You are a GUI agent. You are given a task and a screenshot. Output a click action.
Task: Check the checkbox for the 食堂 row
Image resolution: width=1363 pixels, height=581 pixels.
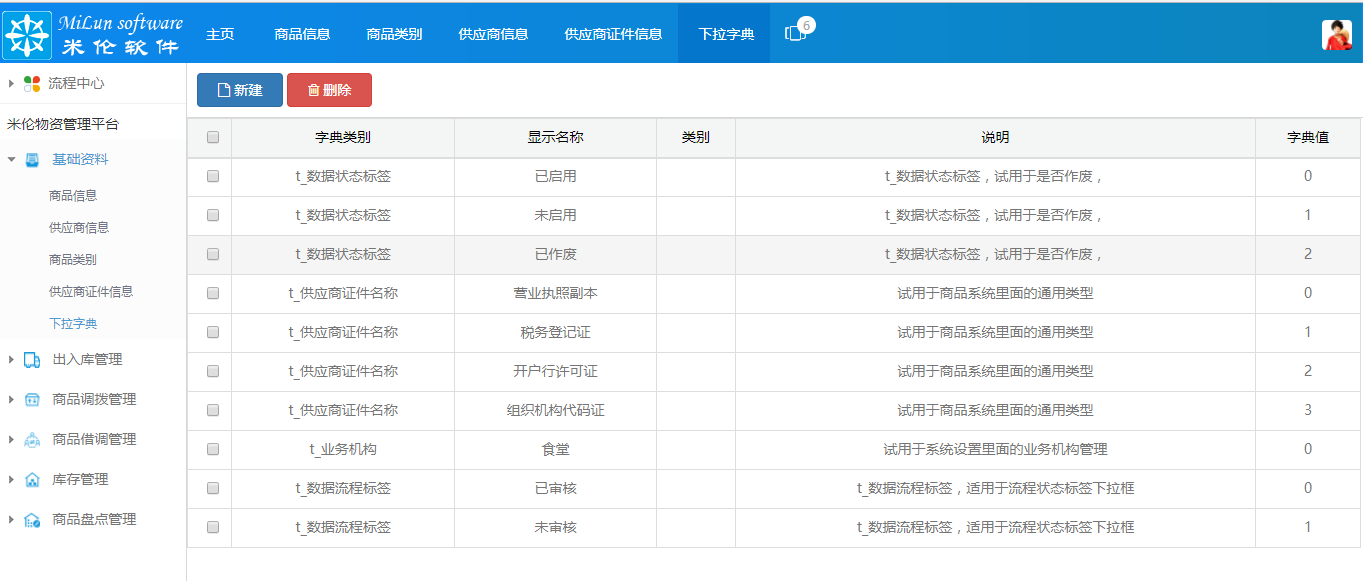[212, 449]
